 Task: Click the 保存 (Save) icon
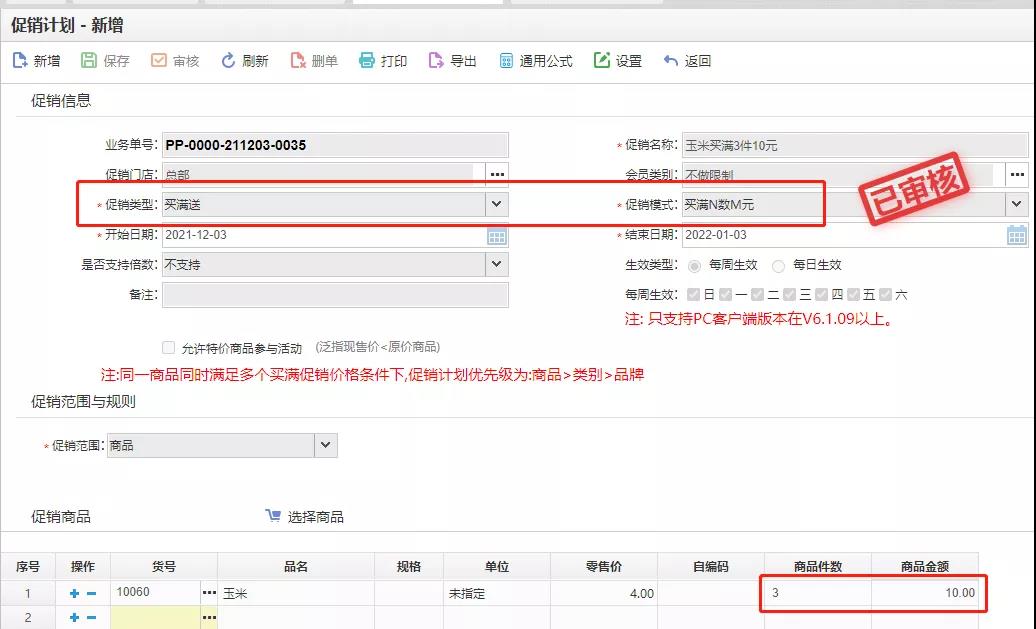104,60
